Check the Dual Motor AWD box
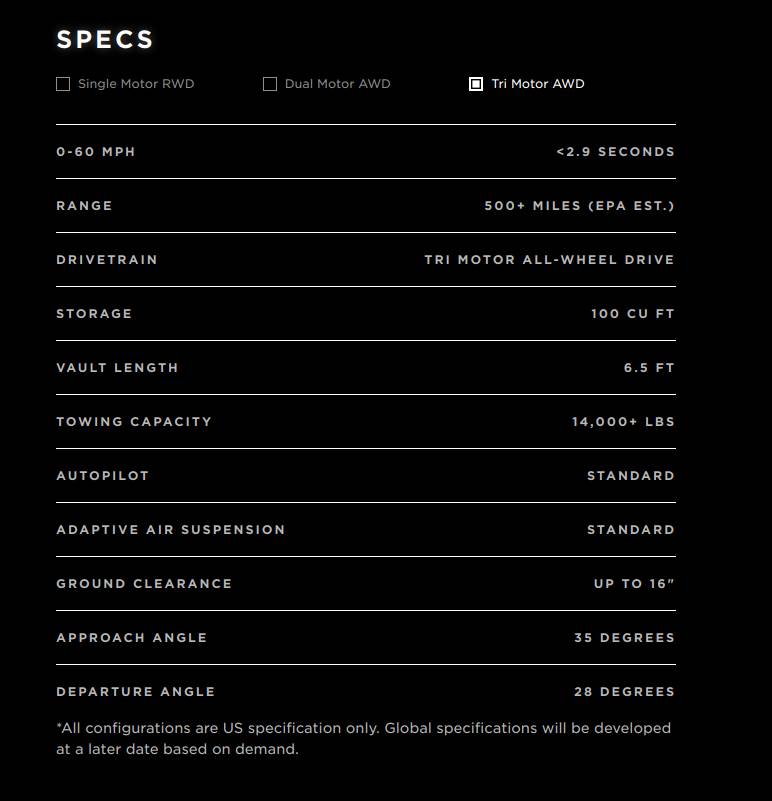 270,84
